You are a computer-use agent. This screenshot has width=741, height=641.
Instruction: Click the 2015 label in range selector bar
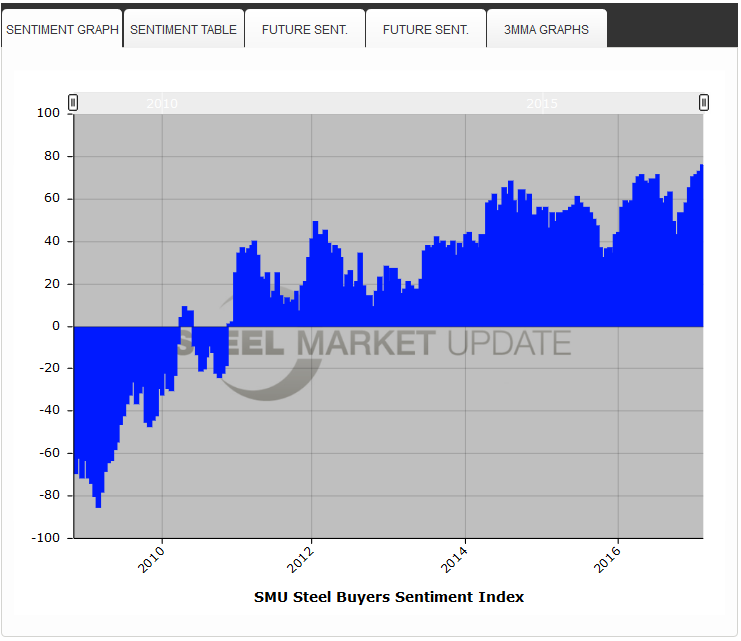click(x=542, y=103)
